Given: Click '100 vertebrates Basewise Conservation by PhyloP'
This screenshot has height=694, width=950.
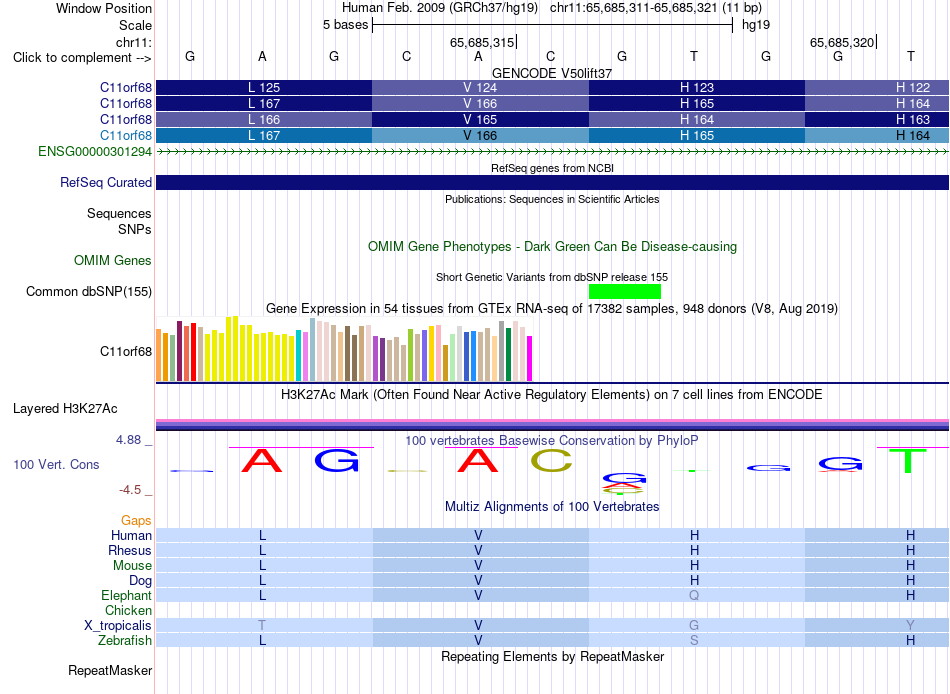Looking at the screenshot, I should coord(552,441).
